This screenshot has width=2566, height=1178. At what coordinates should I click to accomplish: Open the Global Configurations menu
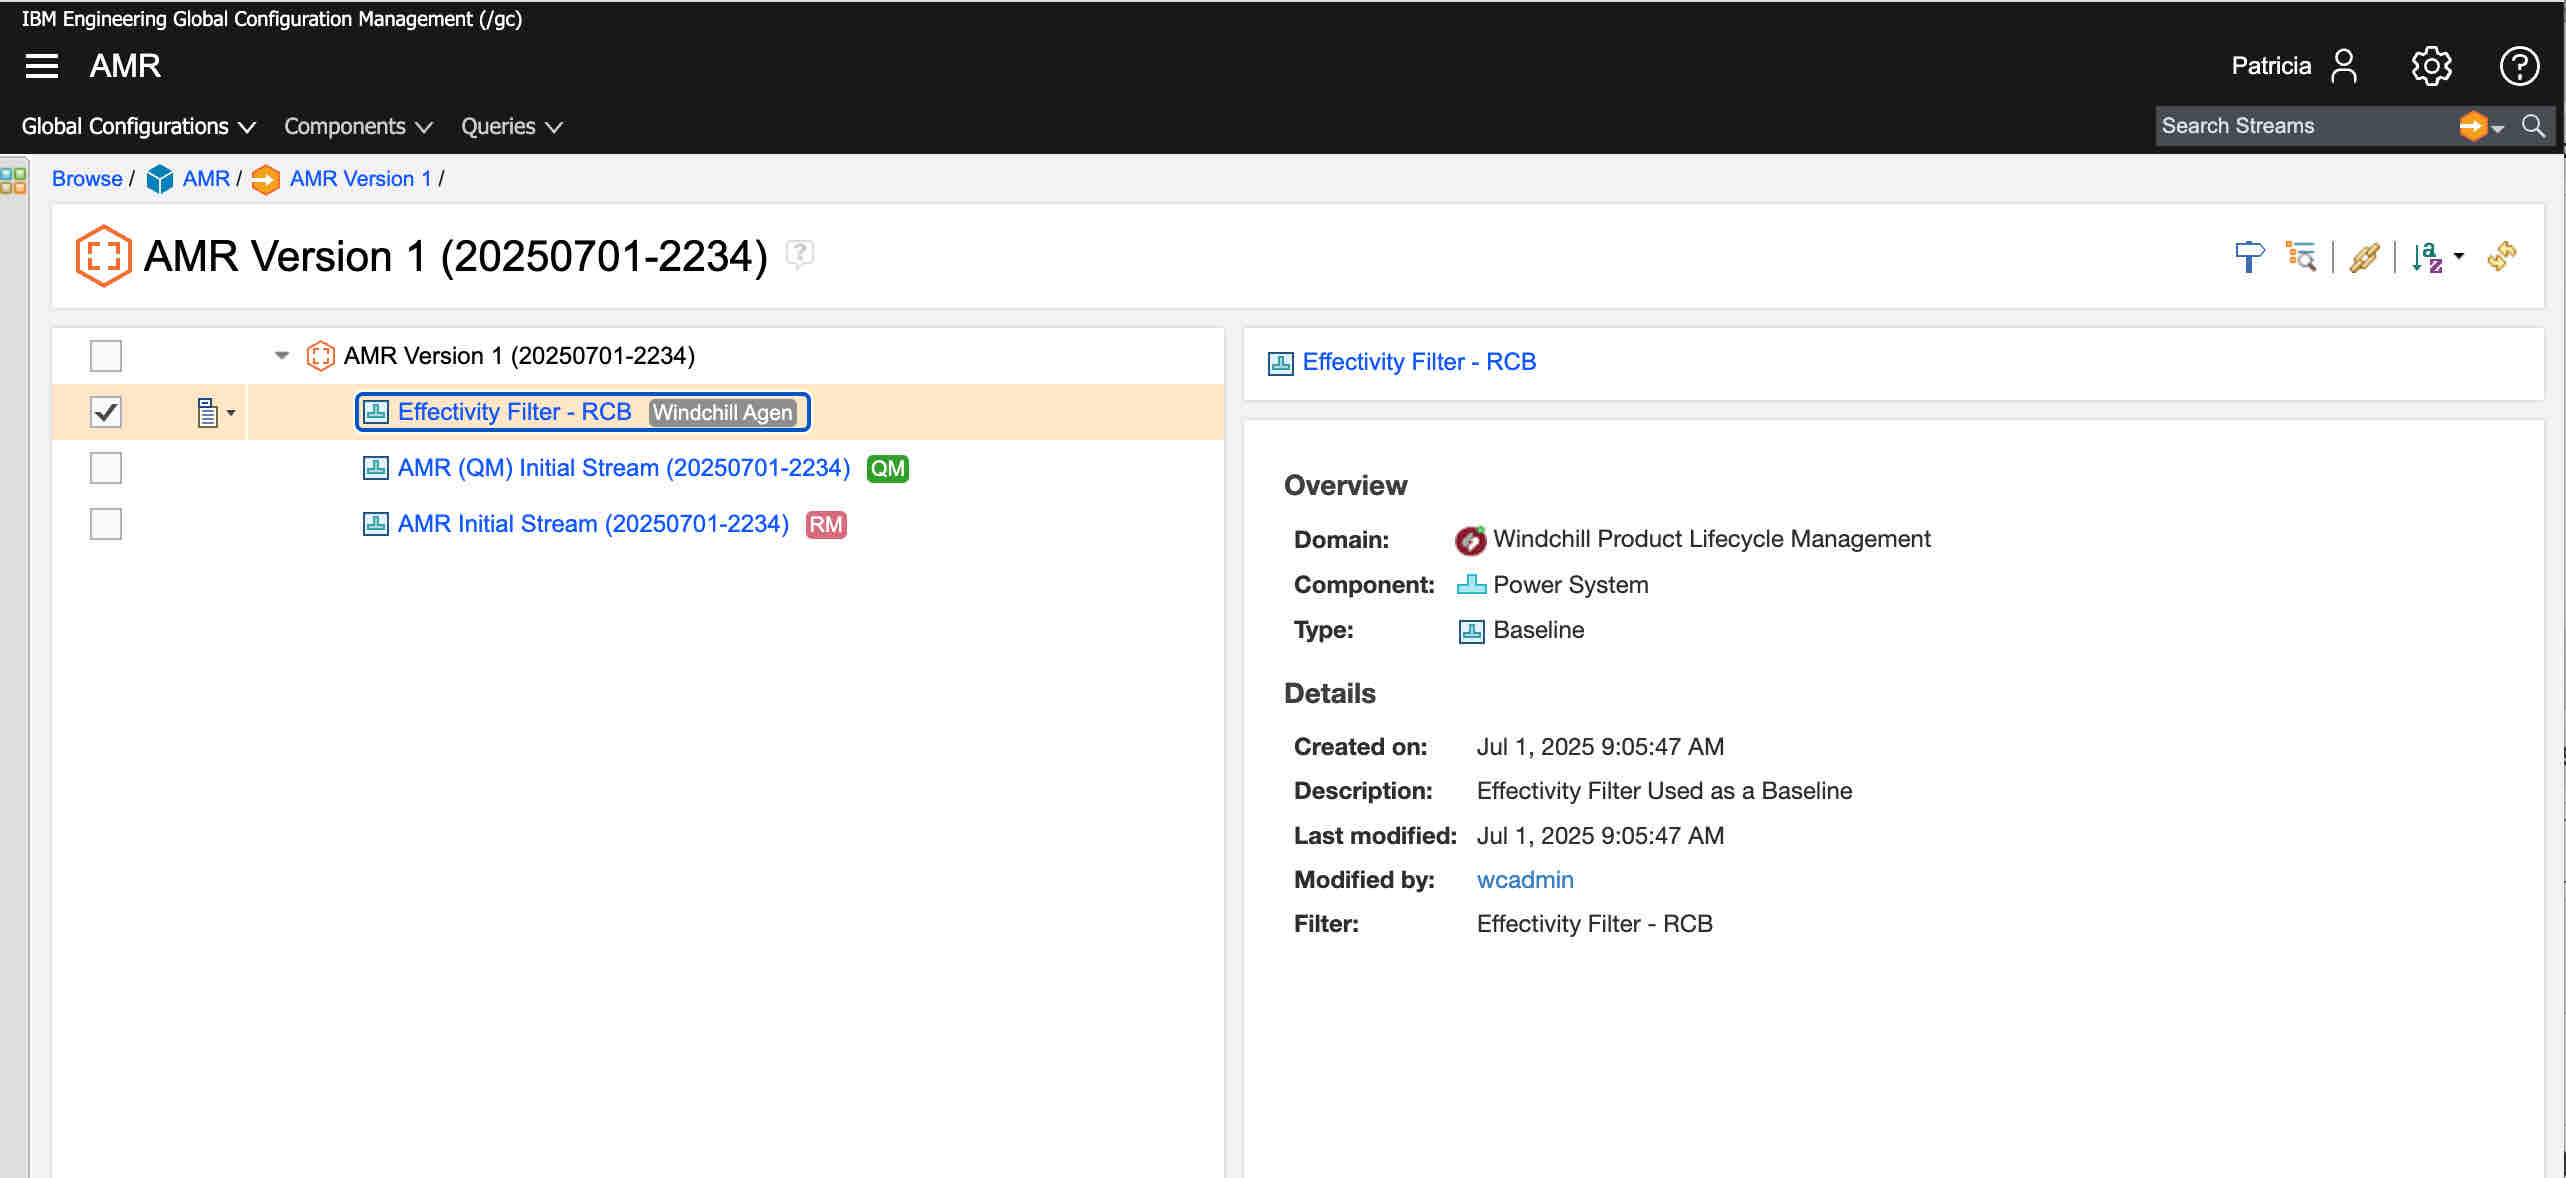(x=138, y=126)
